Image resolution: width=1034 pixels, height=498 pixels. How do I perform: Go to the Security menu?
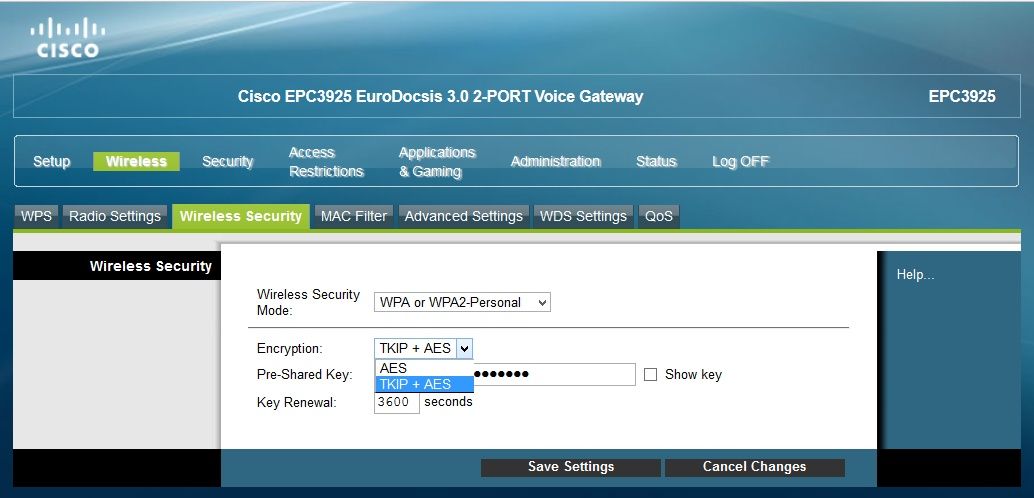228,162
